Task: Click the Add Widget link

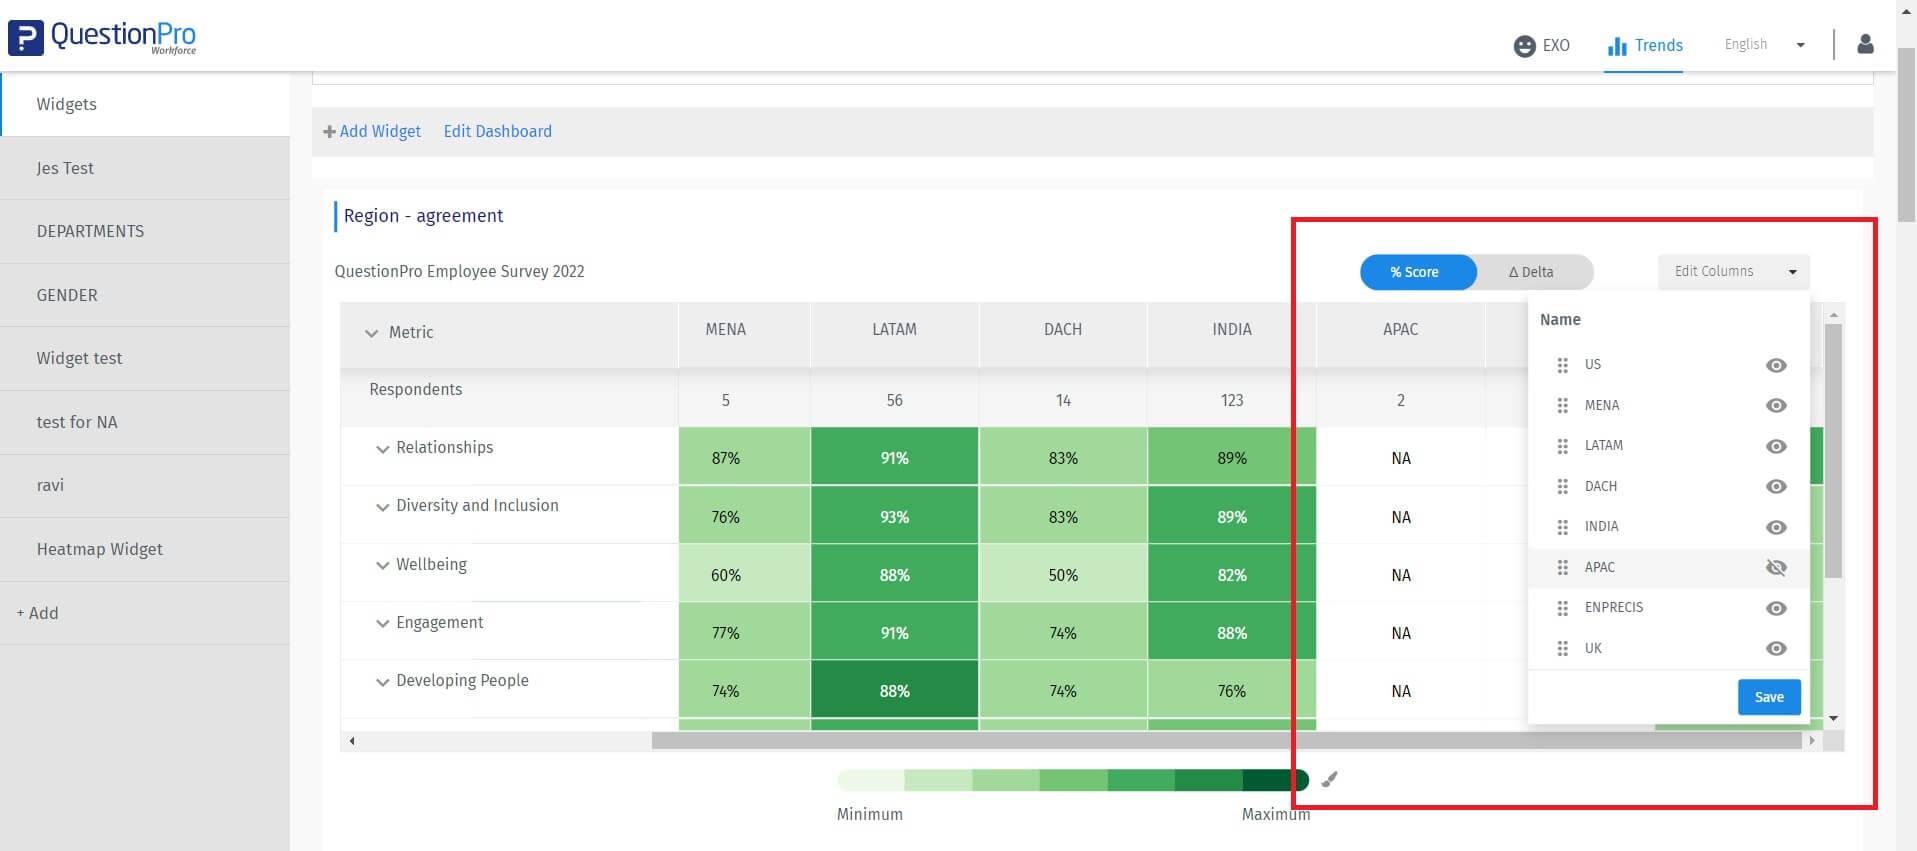Action: [372, 131]
